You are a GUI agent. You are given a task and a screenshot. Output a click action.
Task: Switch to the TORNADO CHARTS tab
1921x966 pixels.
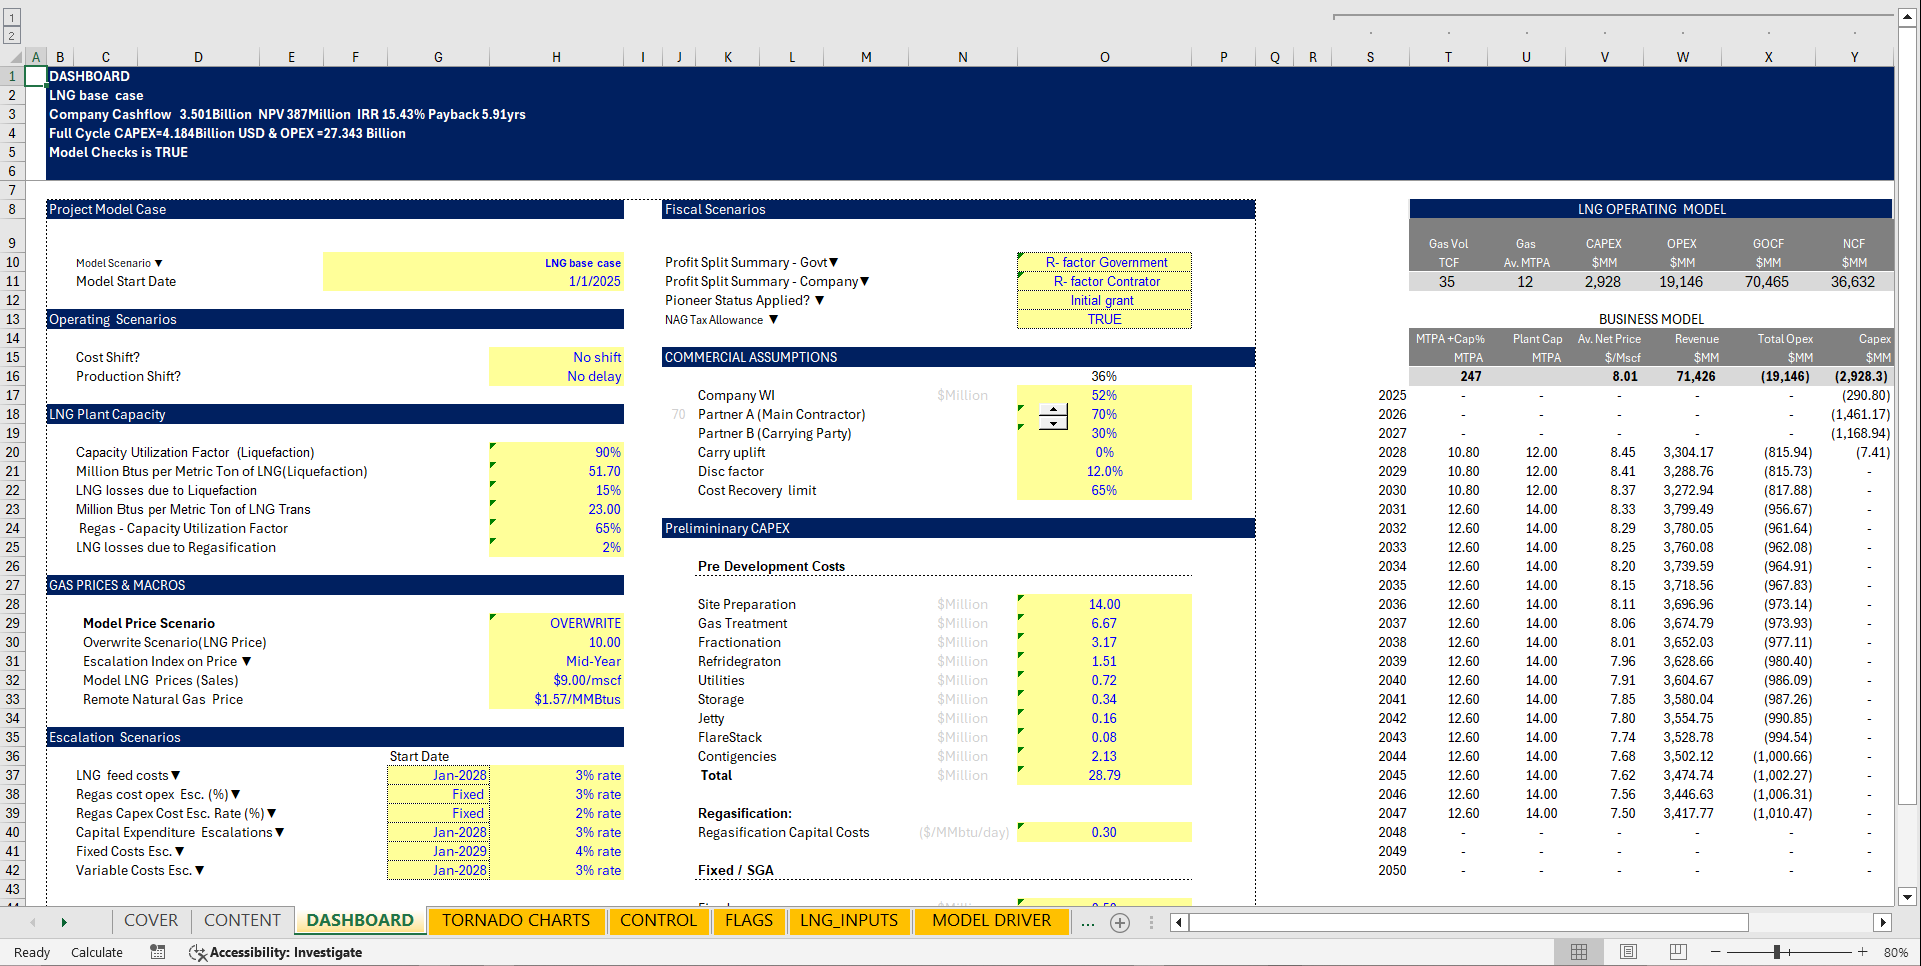tap(516, 921)
